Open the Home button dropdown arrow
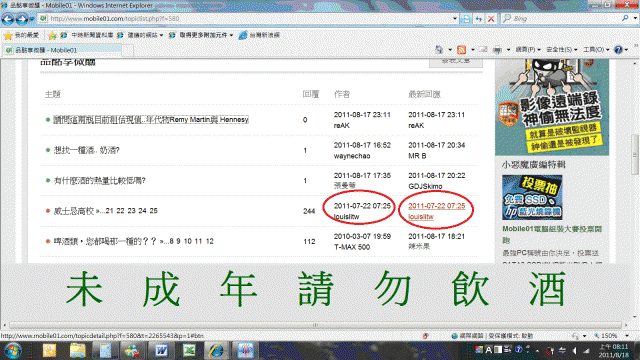The image size is (640, 360). pos(450,50)
